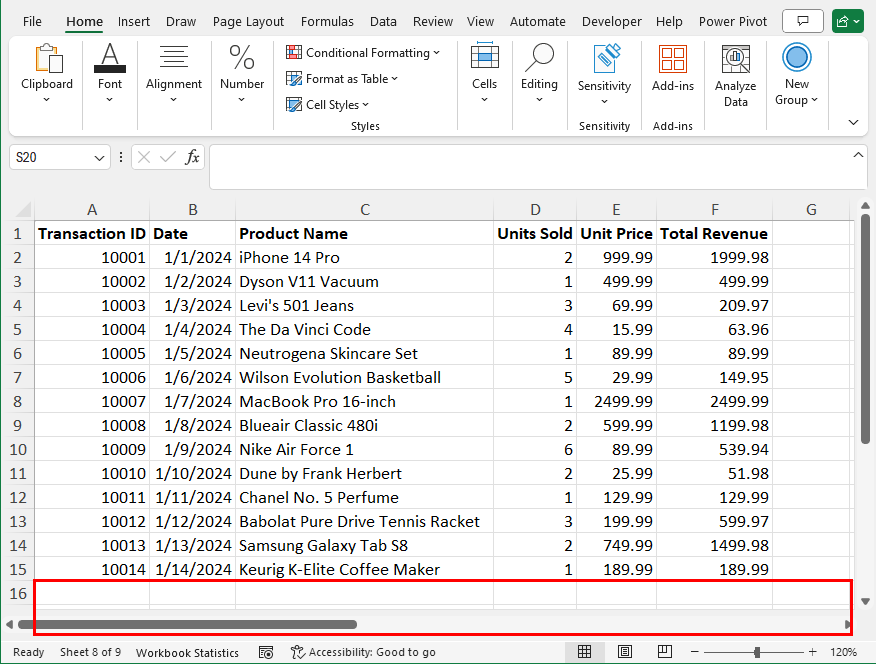Collapse the ribbon with the chevron
Image resolution: width=876 pixels, height=664 pixels.
853,122
